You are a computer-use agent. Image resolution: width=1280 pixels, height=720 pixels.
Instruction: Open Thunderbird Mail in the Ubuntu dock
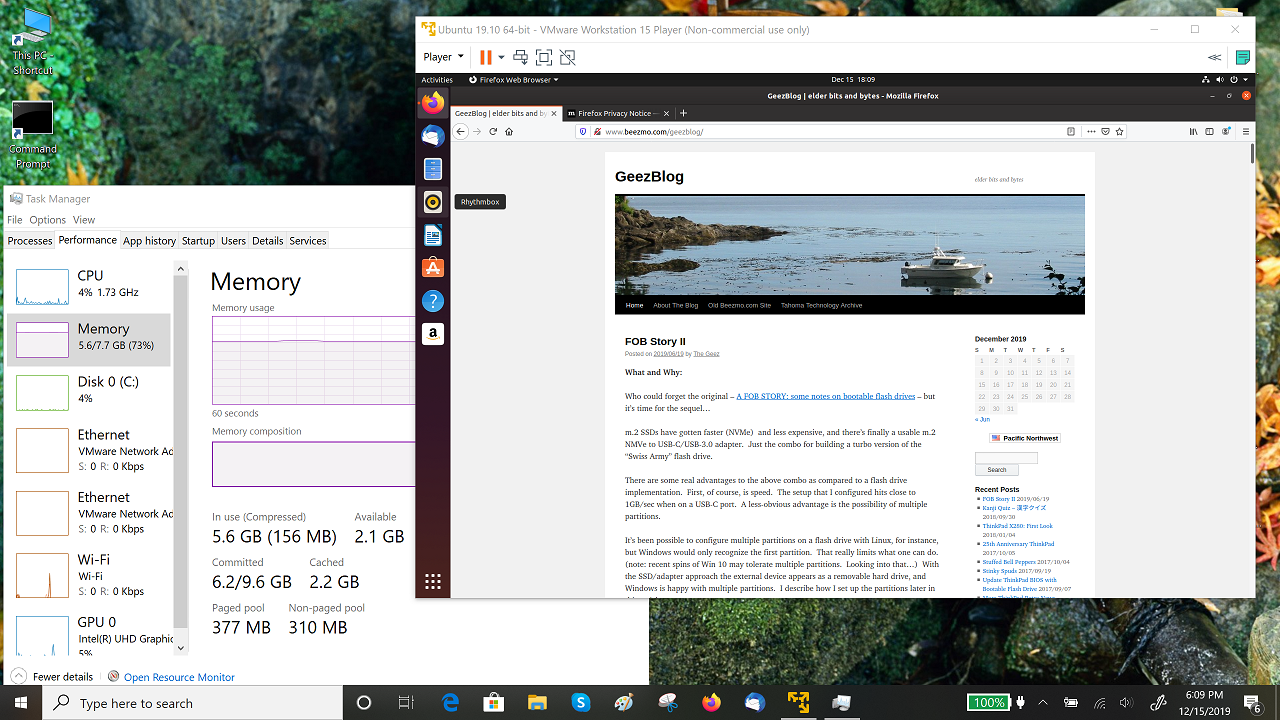[433, 136]
